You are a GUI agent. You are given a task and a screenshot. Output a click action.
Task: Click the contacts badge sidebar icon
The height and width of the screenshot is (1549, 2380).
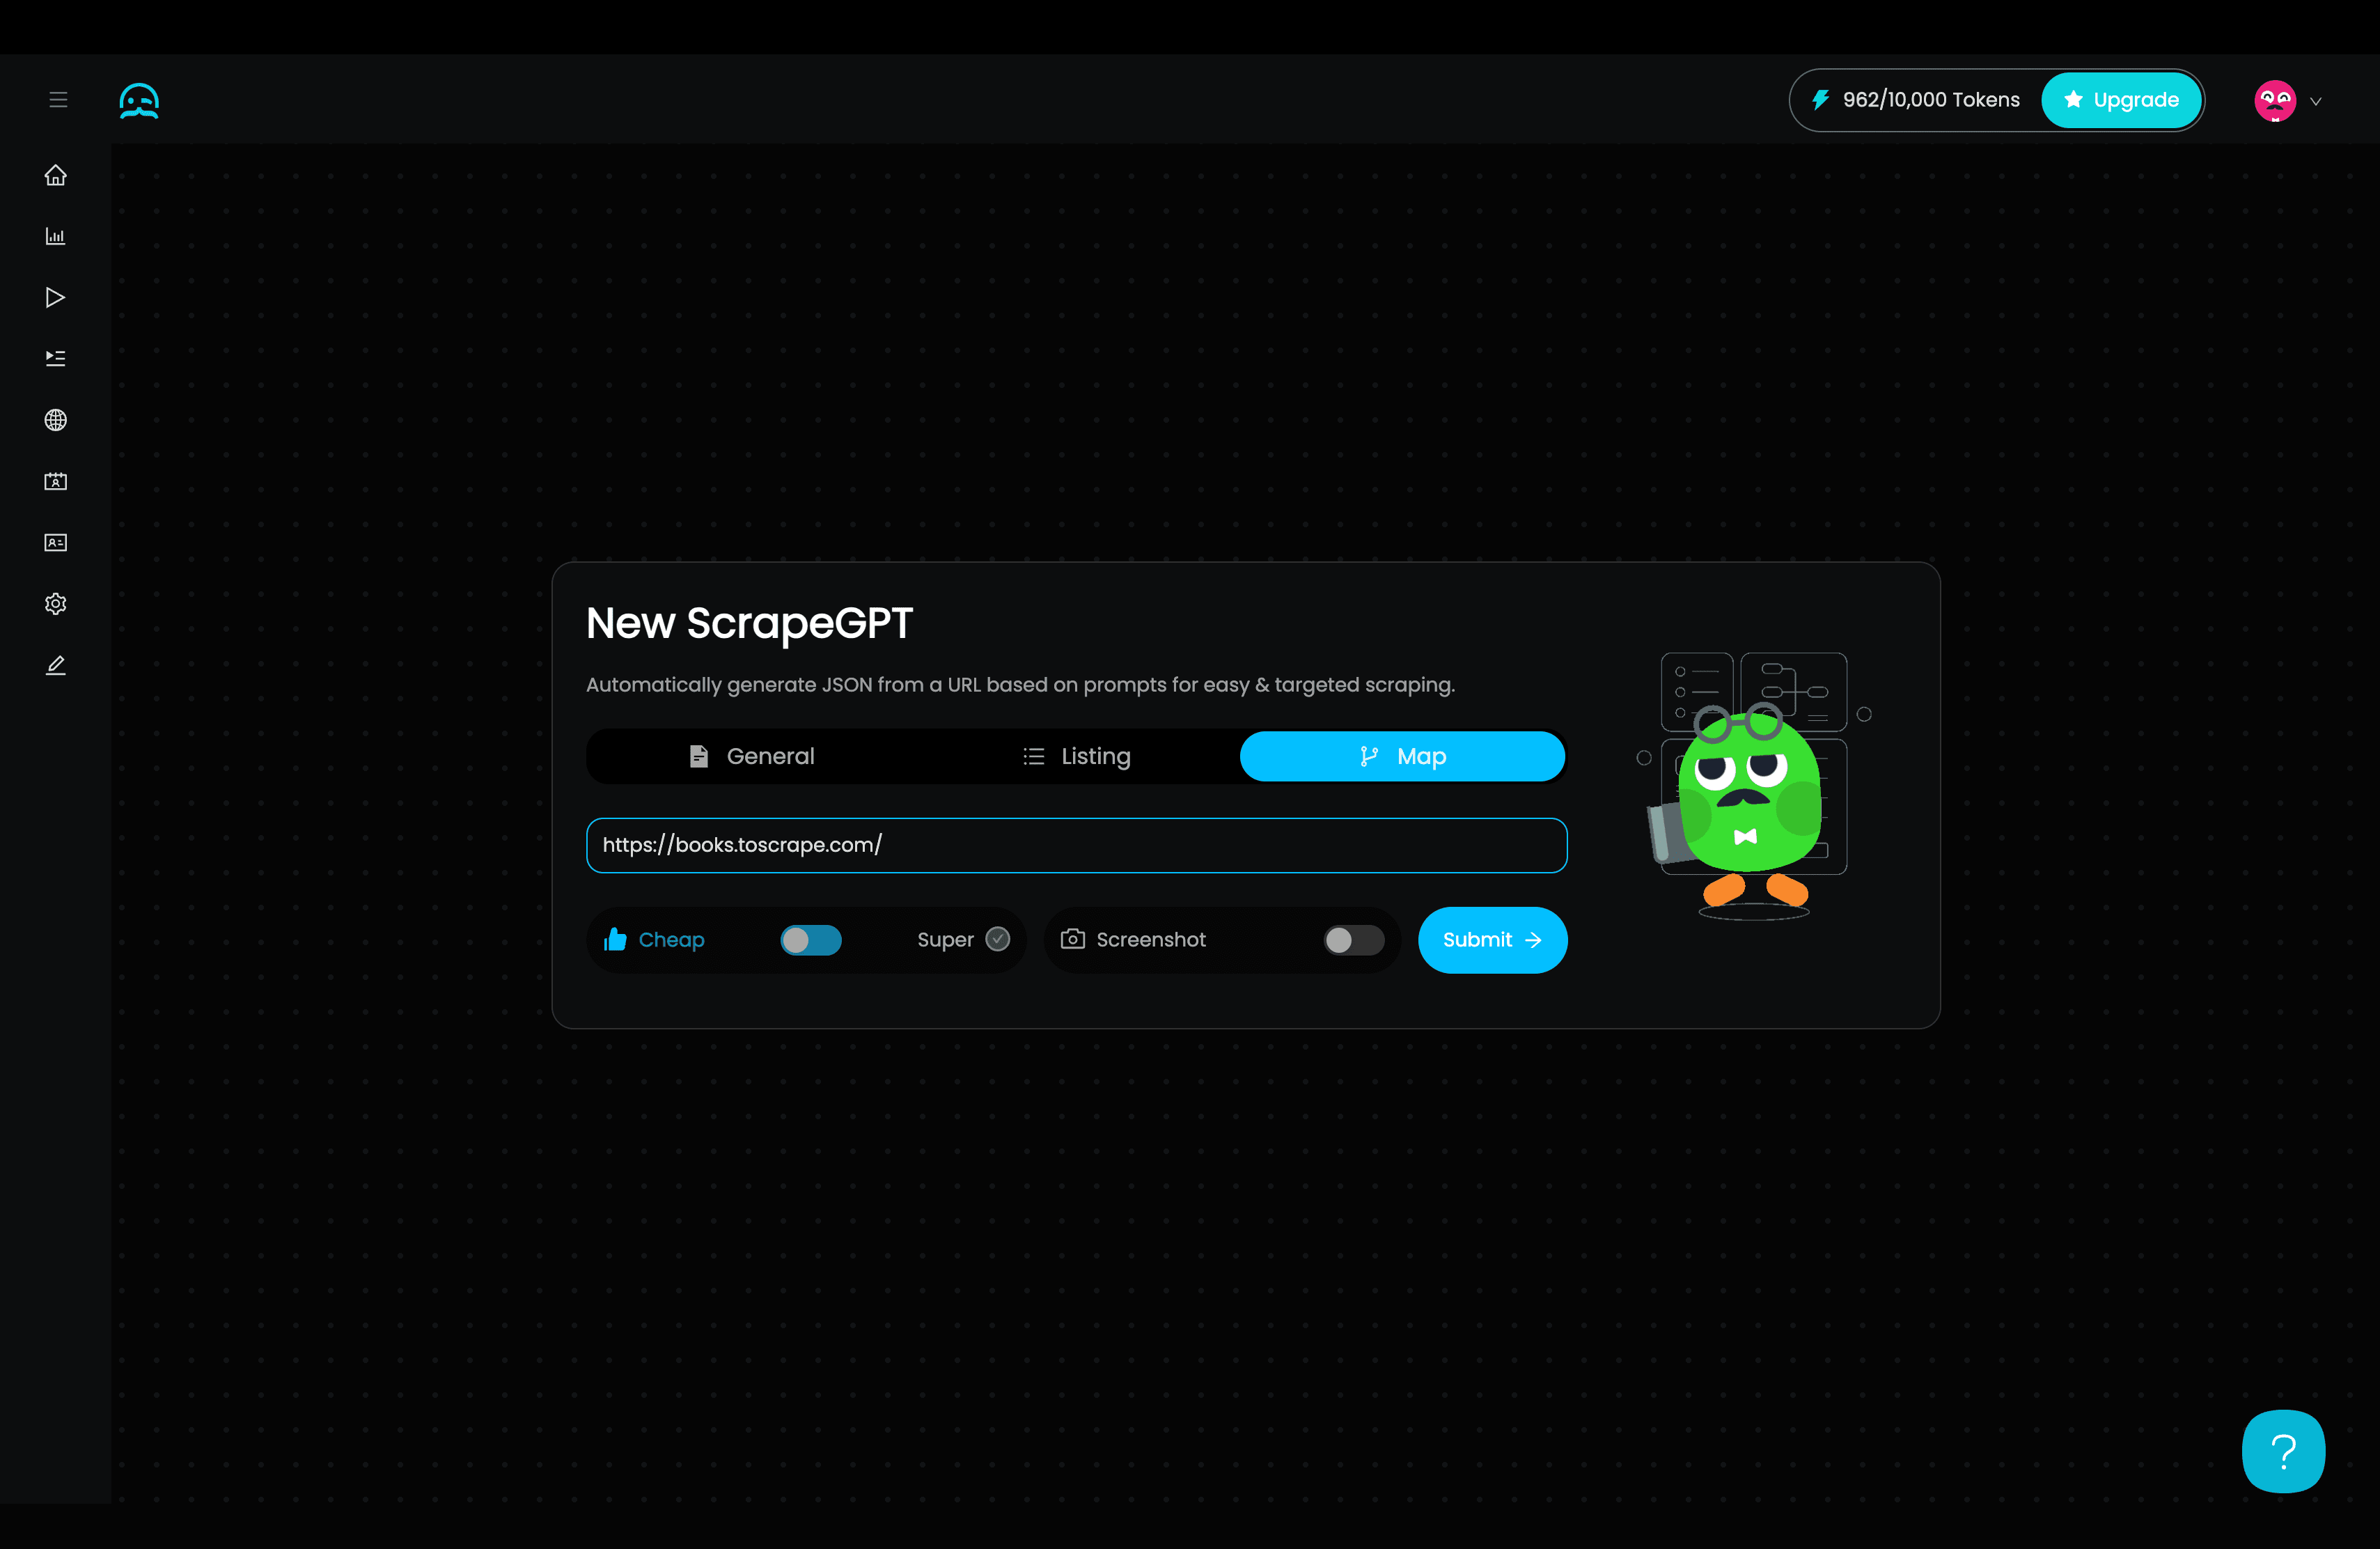pos(56,481)
